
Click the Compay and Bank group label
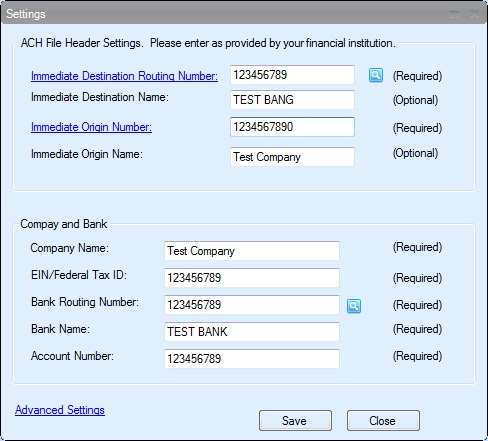pos(64,224)
